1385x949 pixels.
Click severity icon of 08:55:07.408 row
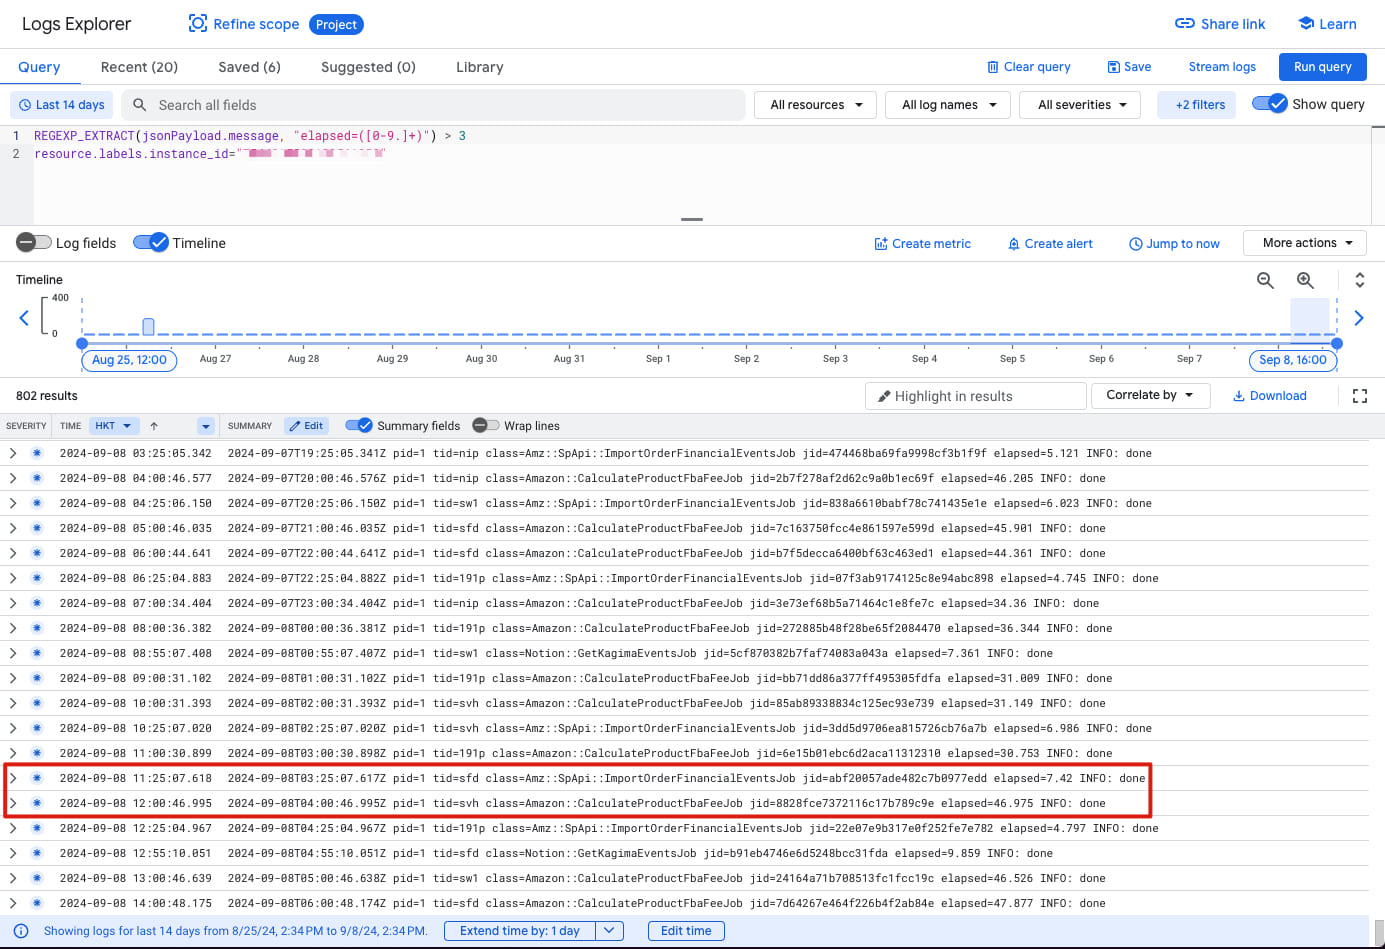(37, 653)
